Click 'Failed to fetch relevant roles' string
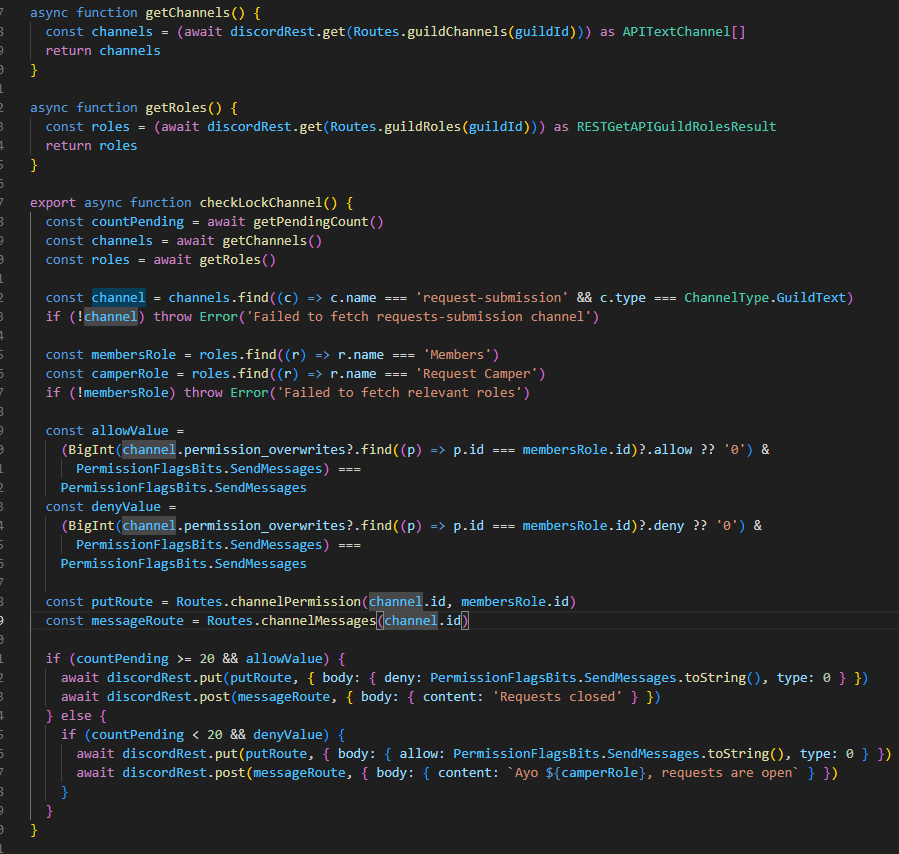 [x=400, y=392]
